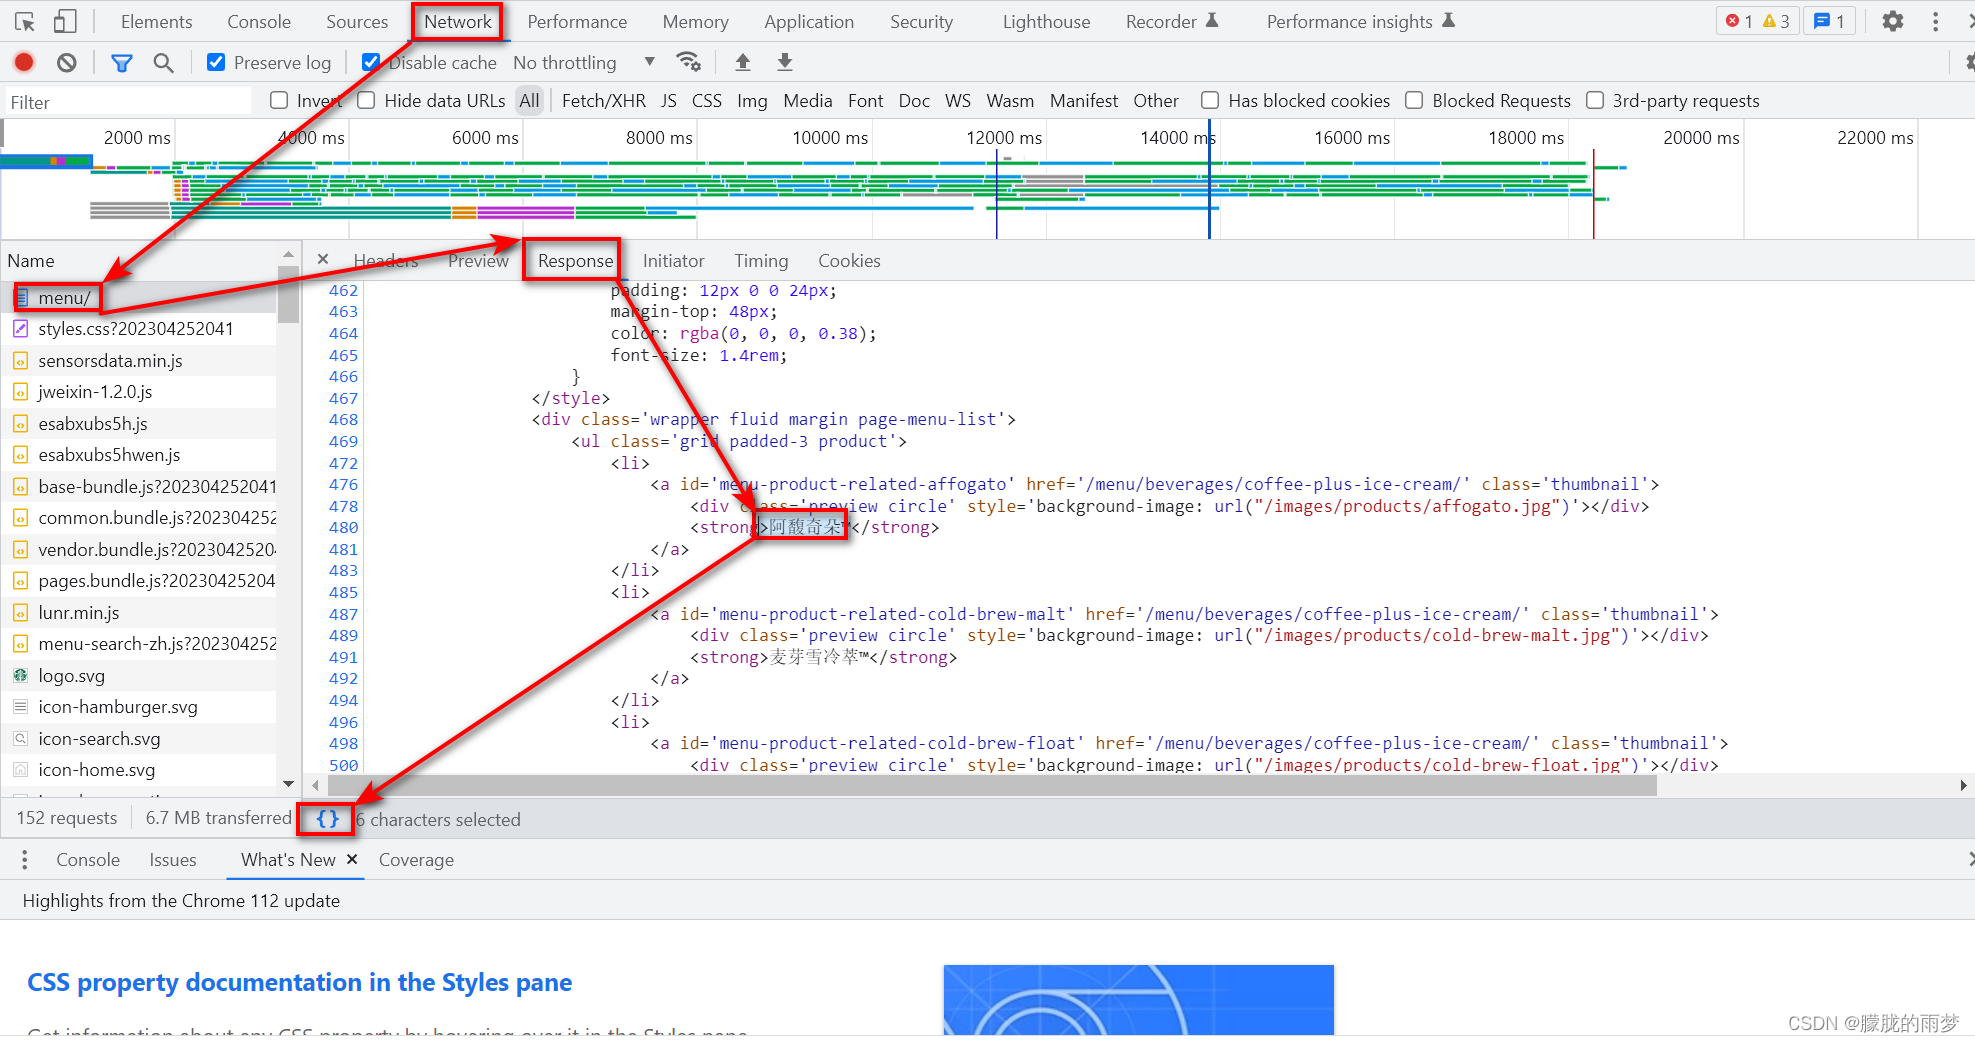This screenshot has height=1042, width=1975.
Task: Open the Elements tab
Action: [156, 21]
